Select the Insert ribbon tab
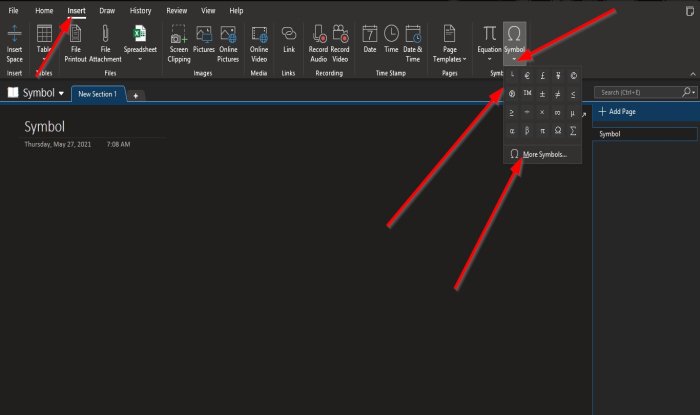The width and height of the screenshot is (700, 415). pyautogui.click(x=76, y=10)
